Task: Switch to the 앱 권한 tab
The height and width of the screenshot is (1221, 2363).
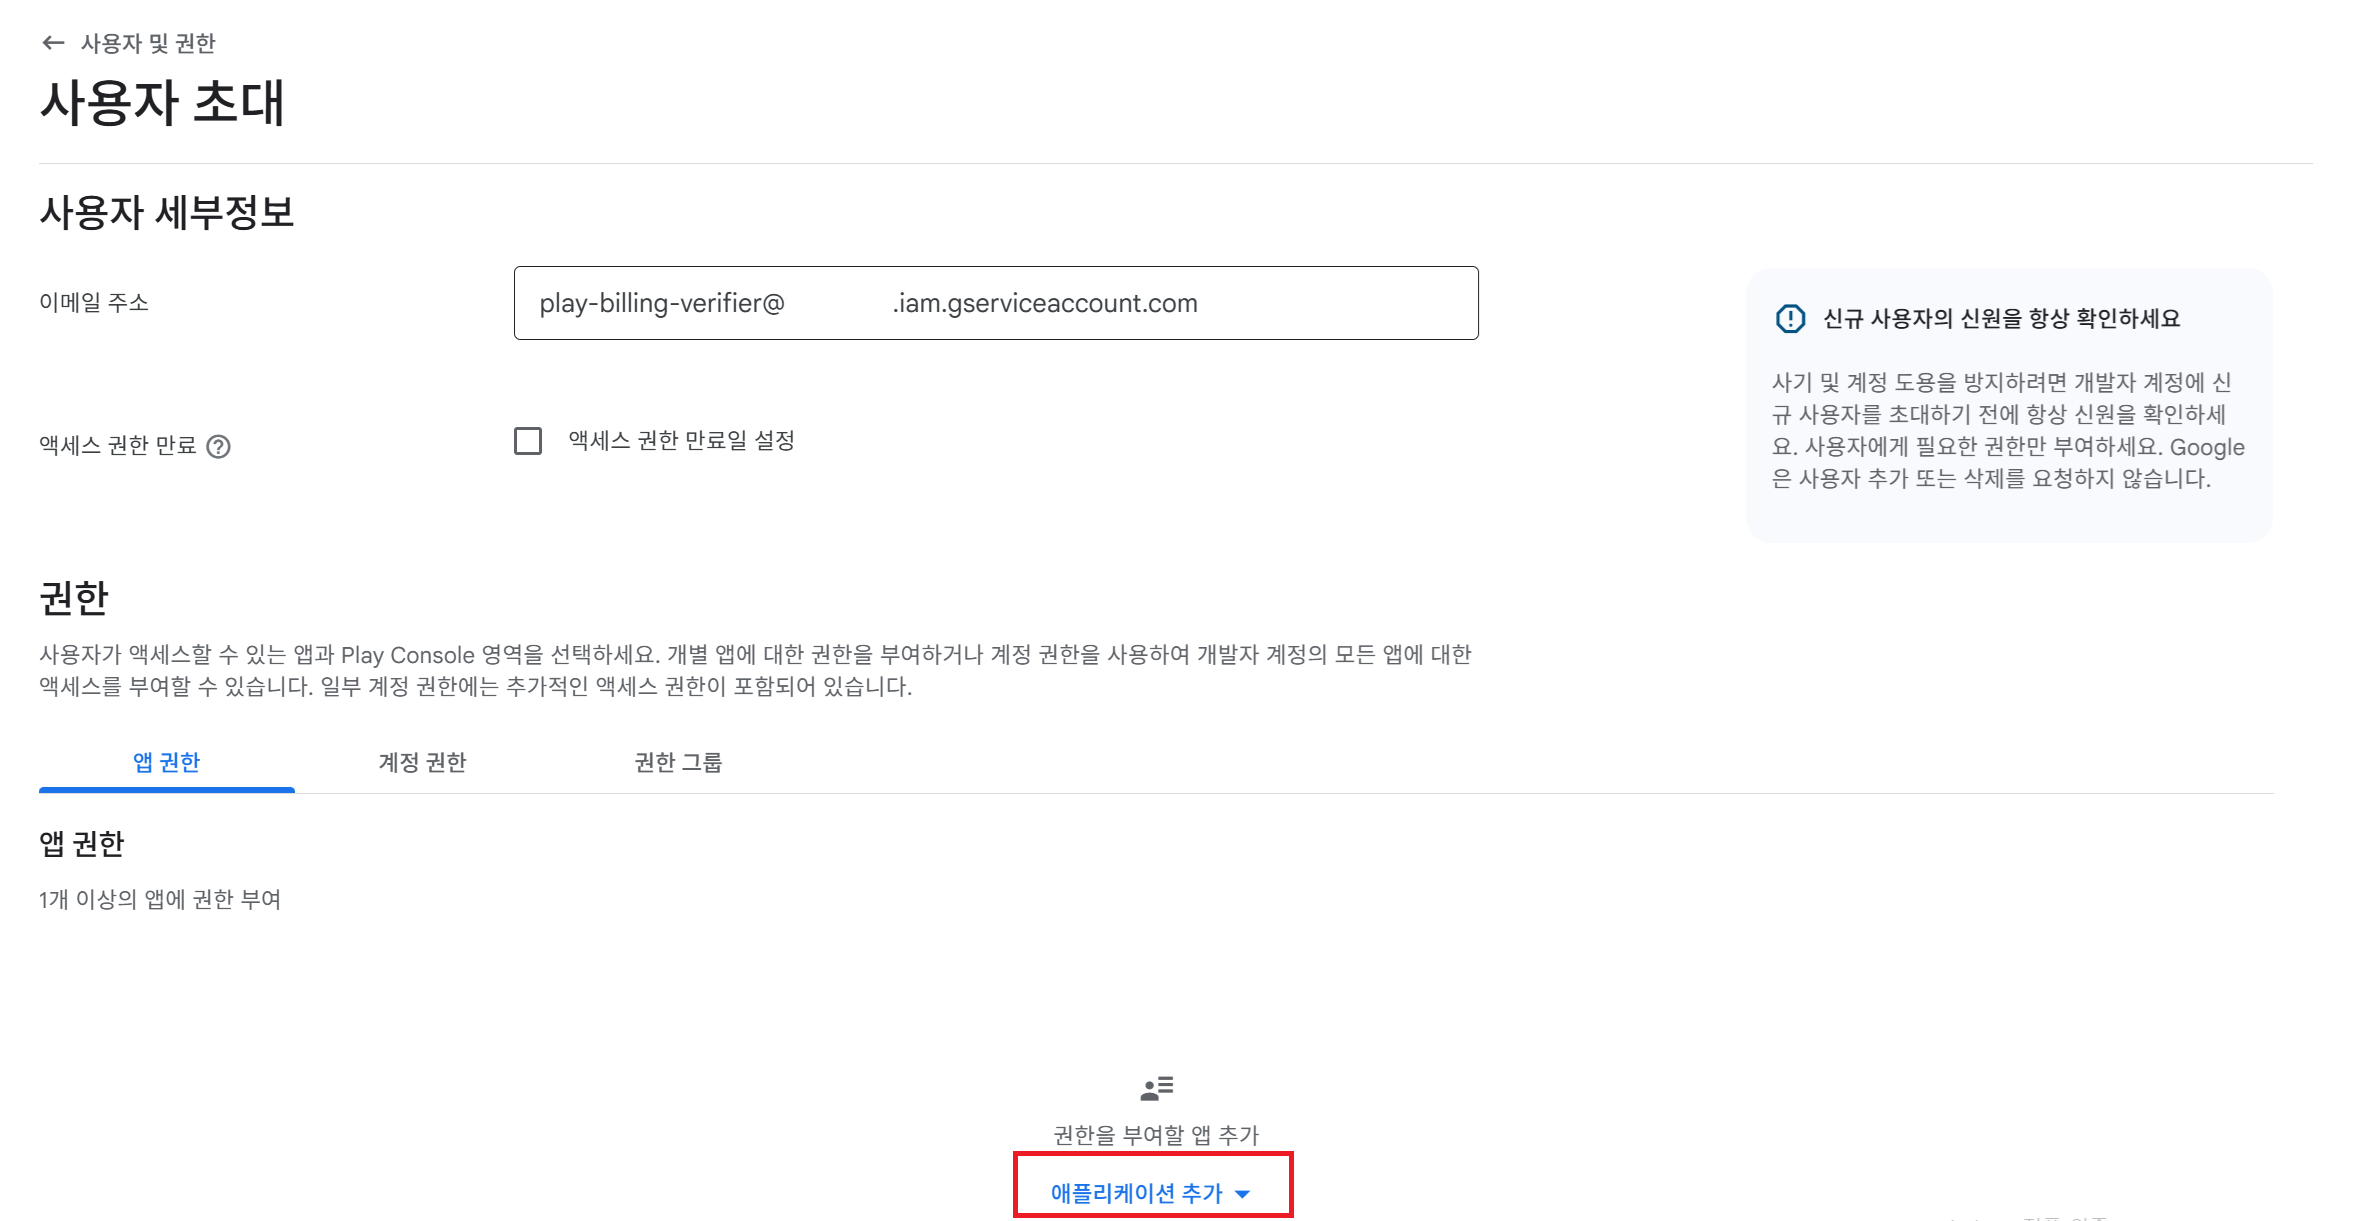Action: [x=167, y=762]
